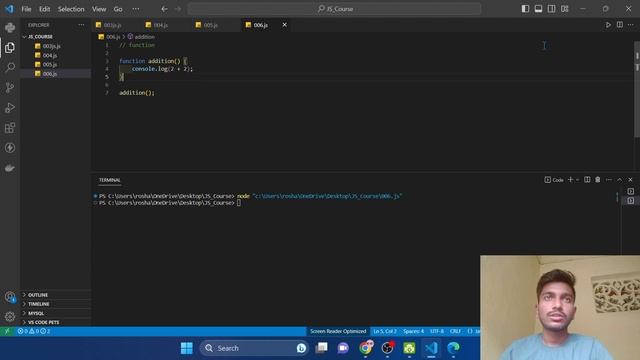Open 004.js in the Explorer tree
640x360 pixels.
coord(50,55)
